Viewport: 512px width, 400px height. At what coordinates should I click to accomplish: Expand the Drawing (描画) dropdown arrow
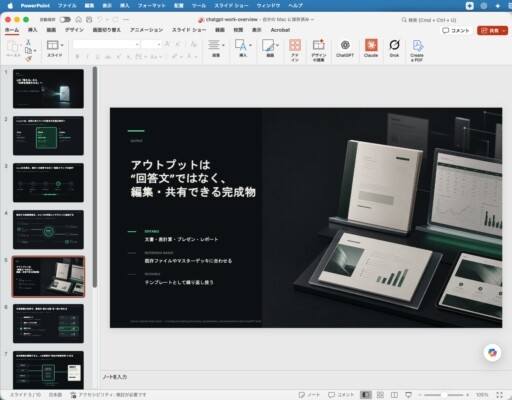click(x=277, y=45)
